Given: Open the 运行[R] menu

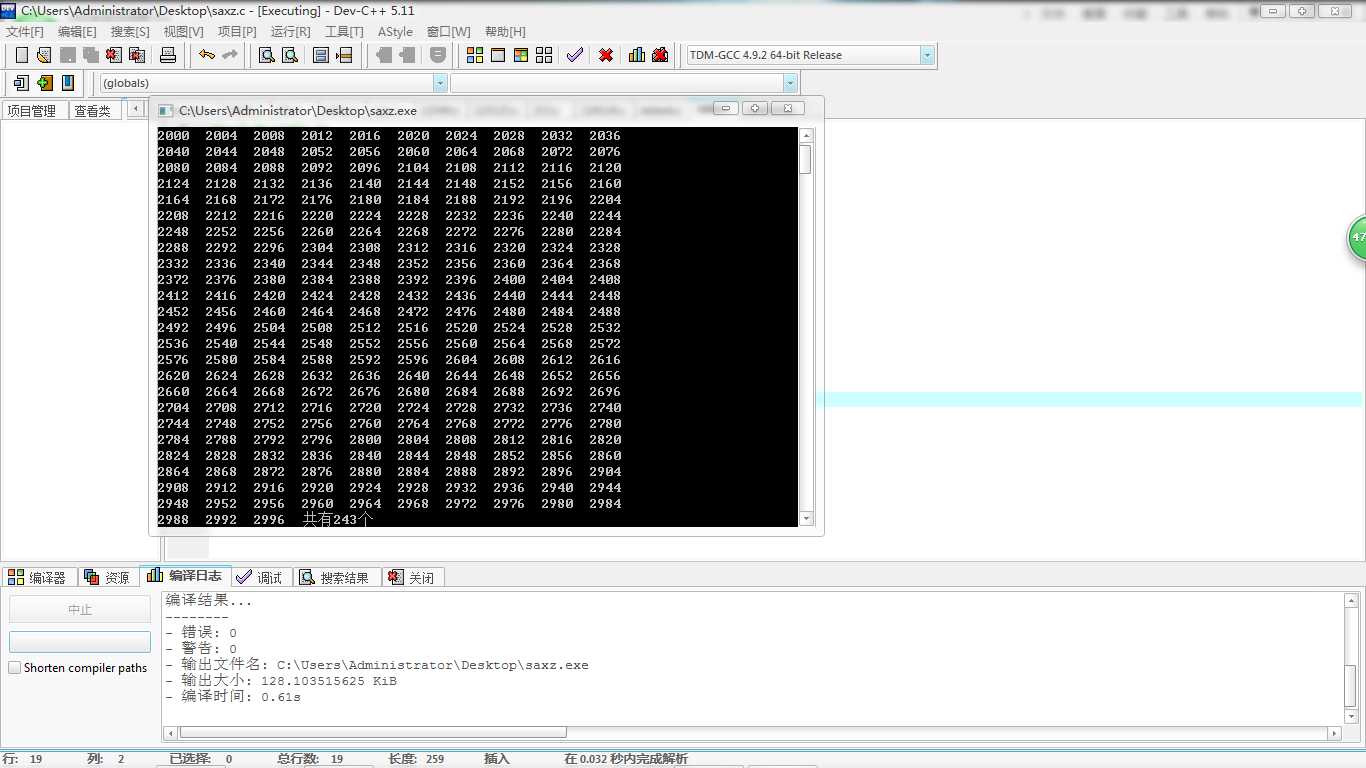Looking at the screenshot, I should click(x=290, y=31).
